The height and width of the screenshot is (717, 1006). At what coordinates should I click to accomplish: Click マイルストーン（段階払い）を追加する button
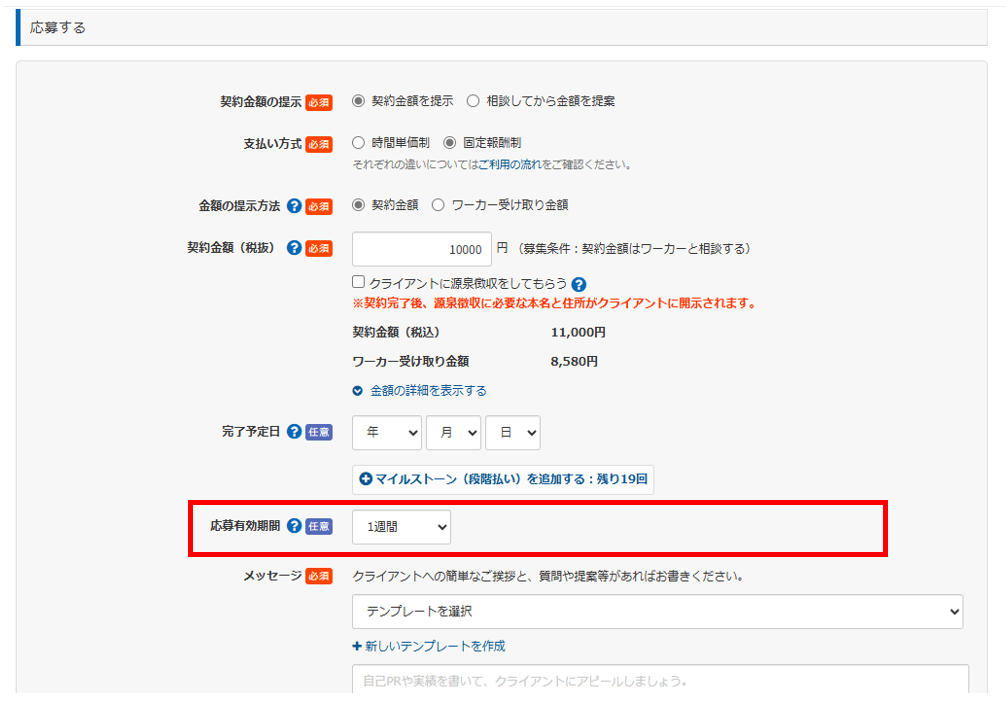(503, 479)
